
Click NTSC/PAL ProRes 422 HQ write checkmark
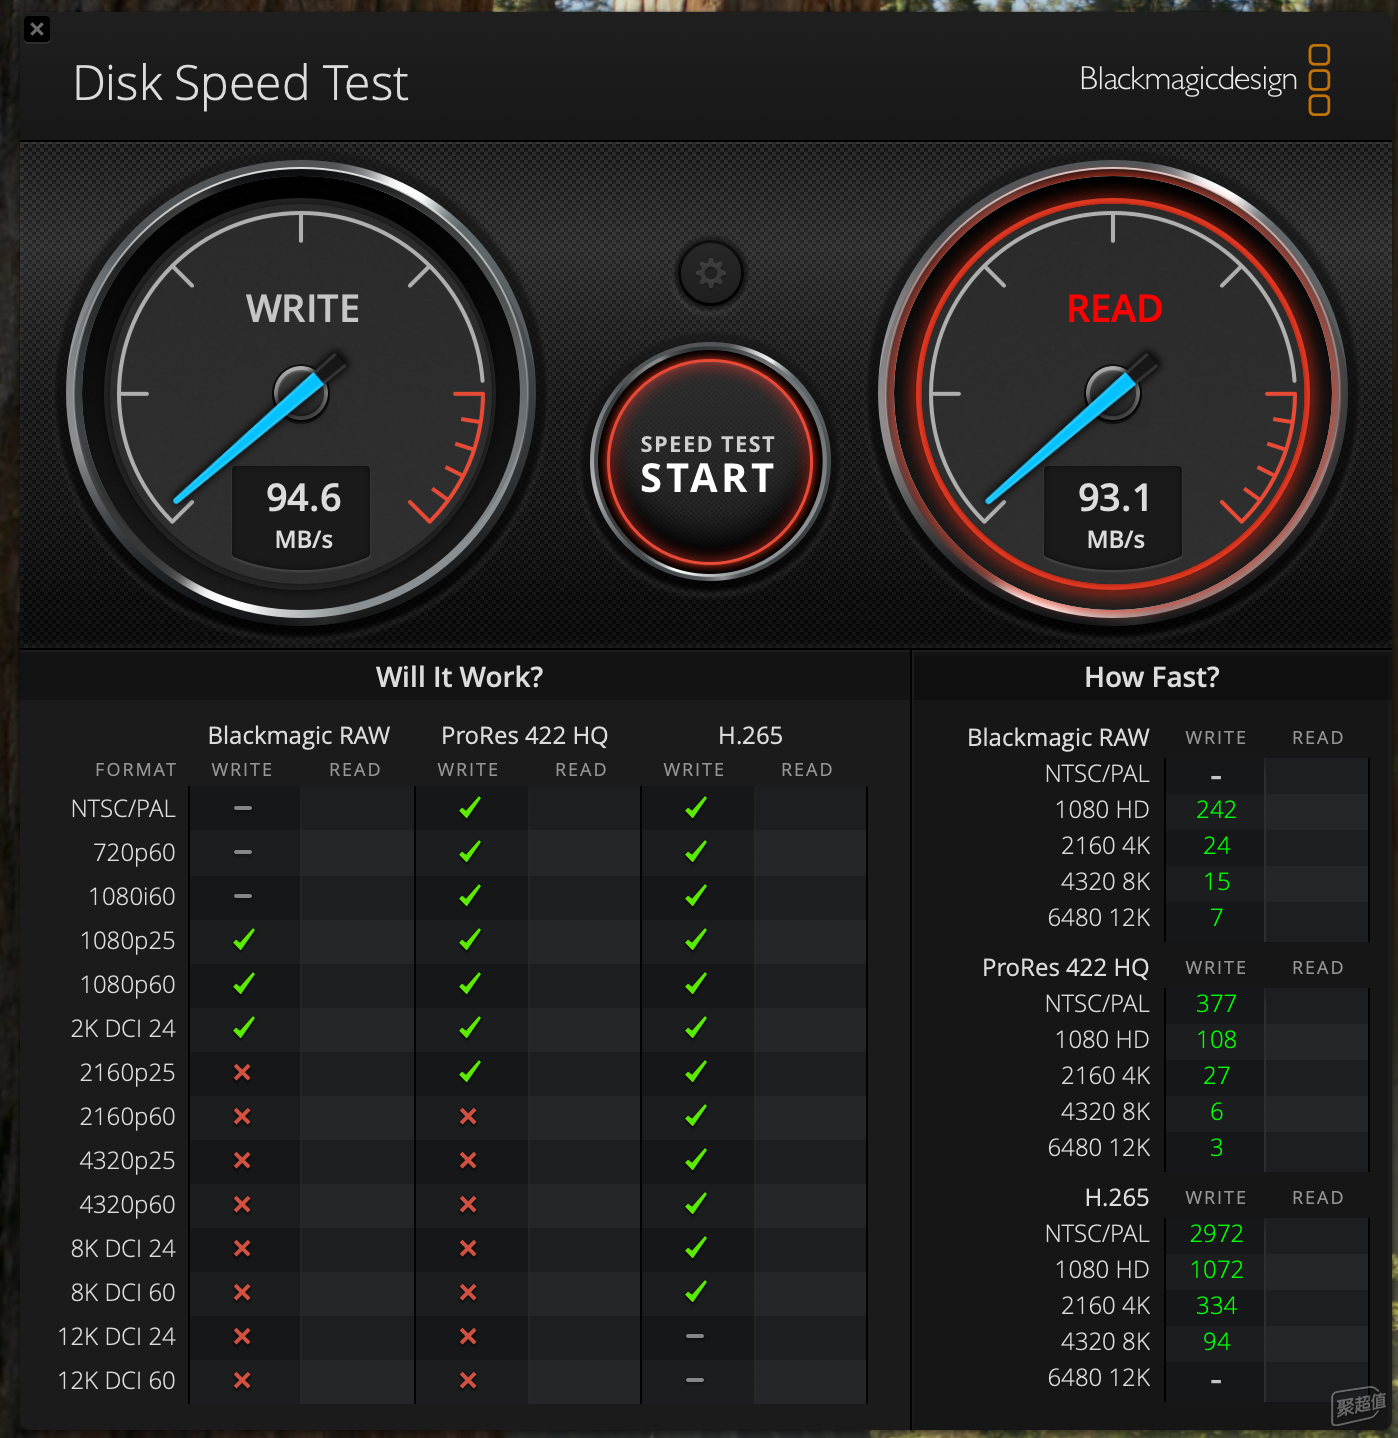click(469, 808)
